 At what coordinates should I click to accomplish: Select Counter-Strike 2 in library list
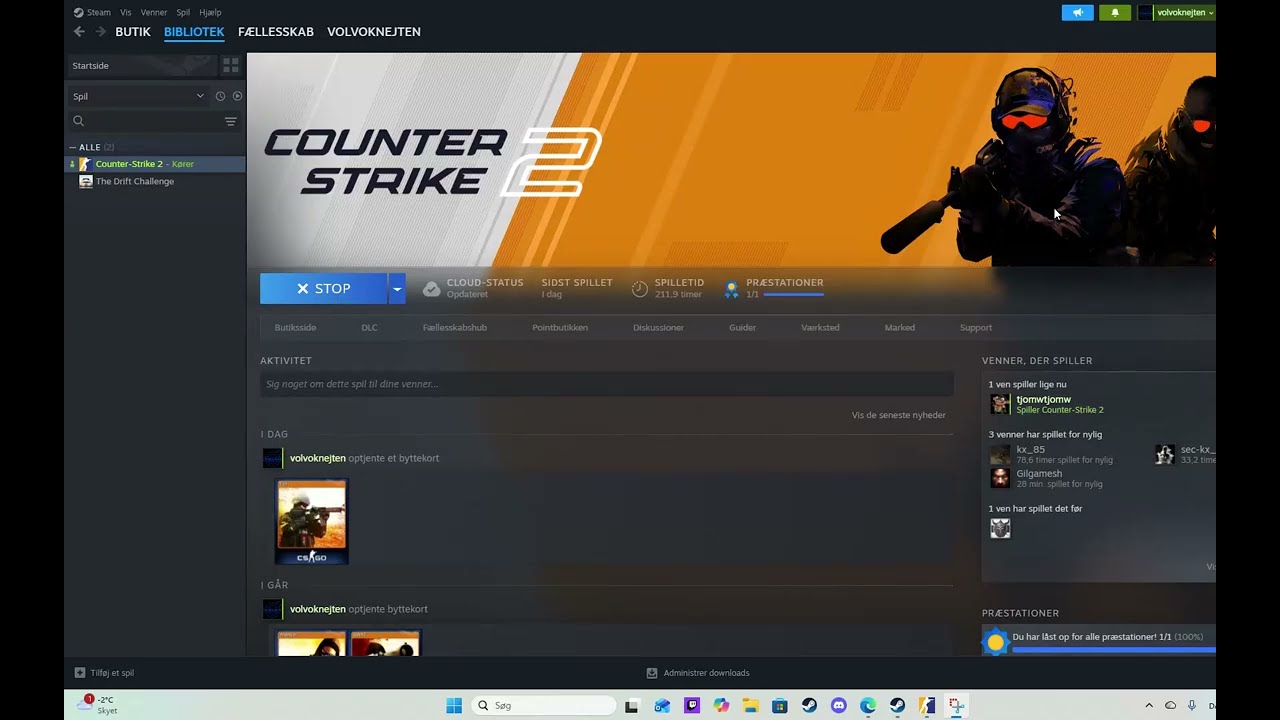(155, 164)
